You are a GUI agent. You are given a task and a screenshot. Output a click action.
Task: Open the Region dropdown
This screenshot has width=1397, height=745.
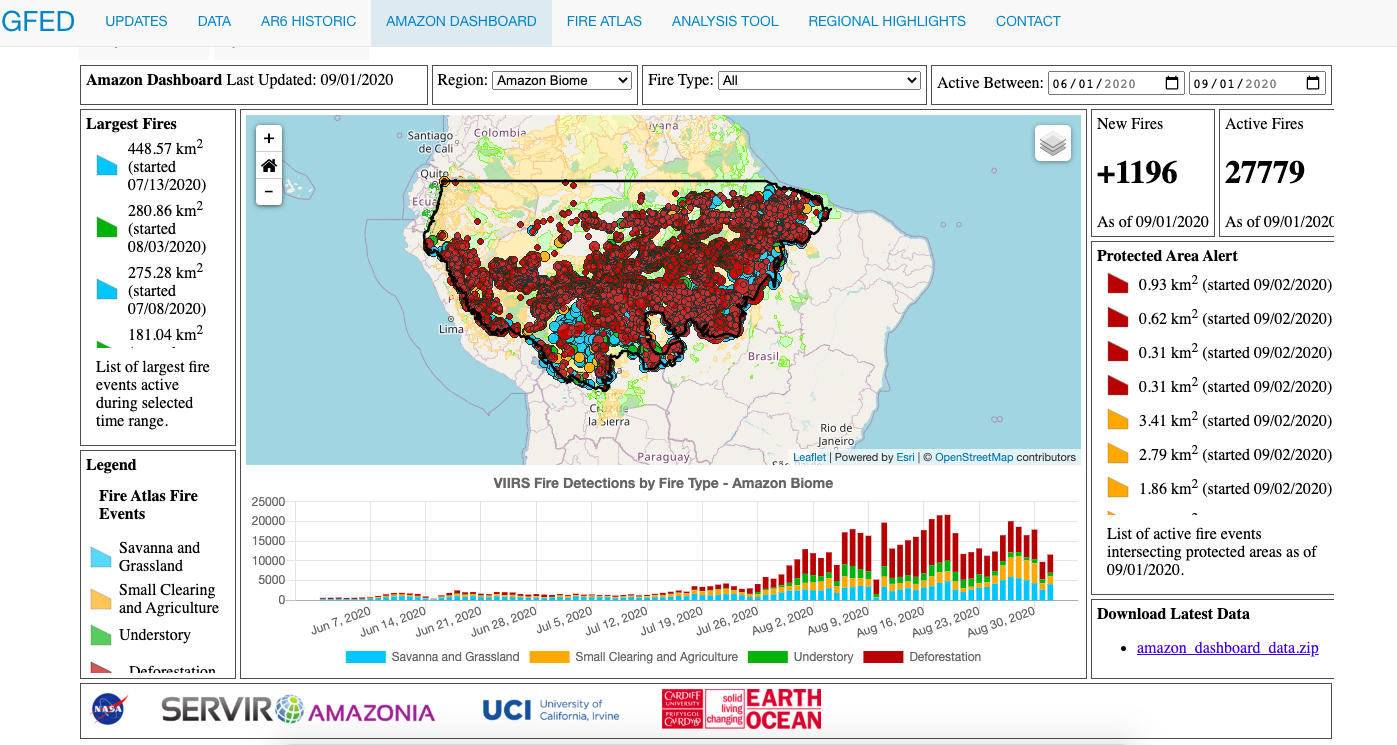tap(561, 80)
